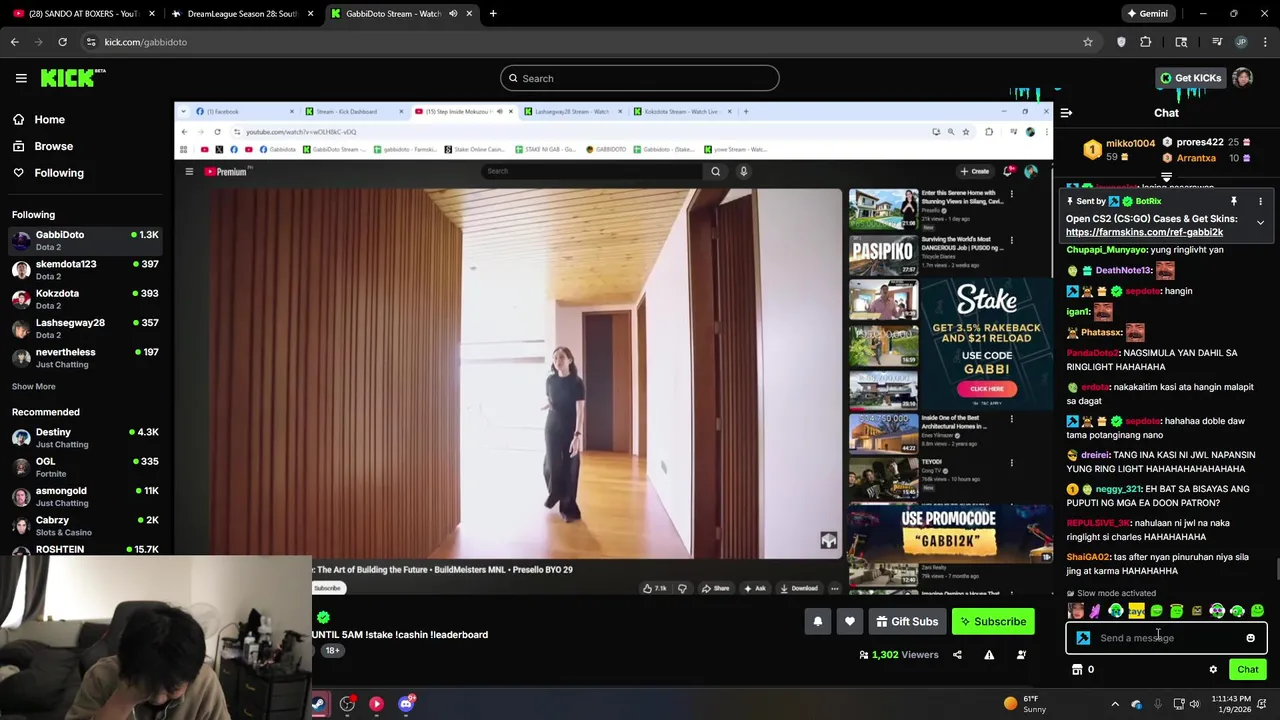Open the farmskins.com referral link
This screenshot has height=720, width=1280.
click(1144, 232)
